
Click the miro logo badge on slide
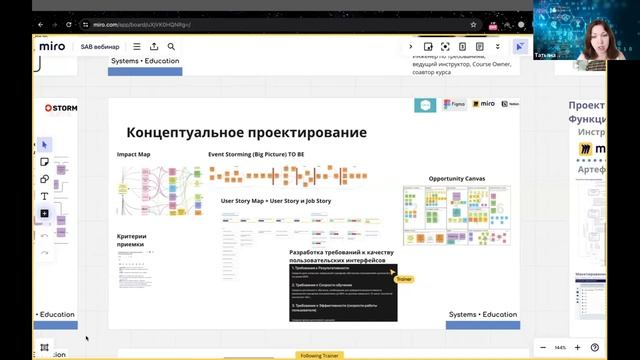click(x=484, y=104)
